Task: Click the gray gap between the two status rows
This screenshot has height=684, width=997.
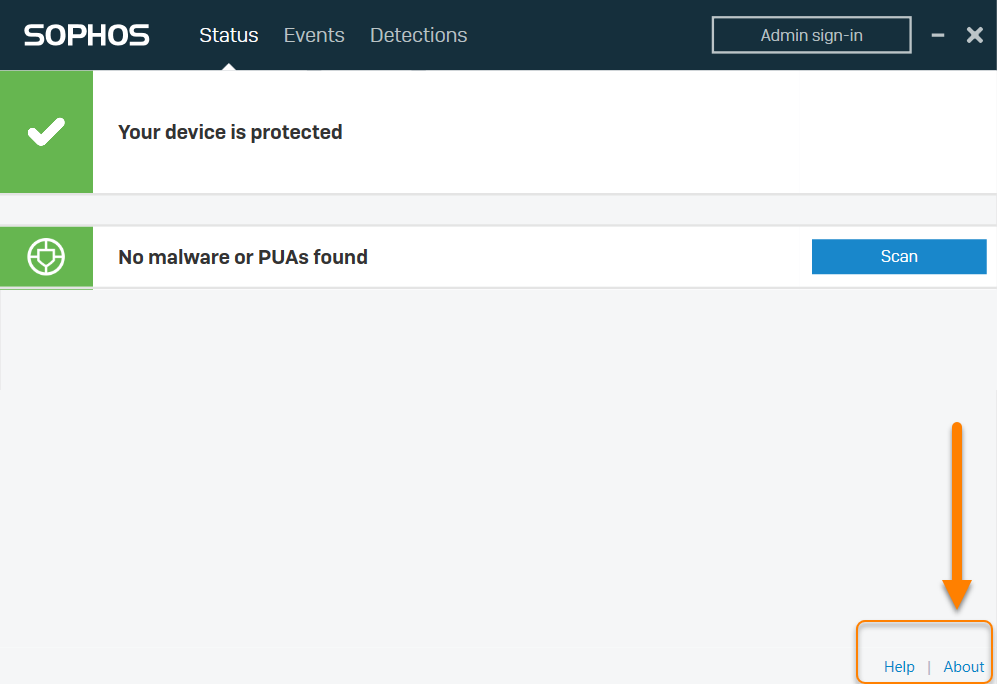Action: pos(498,210)
